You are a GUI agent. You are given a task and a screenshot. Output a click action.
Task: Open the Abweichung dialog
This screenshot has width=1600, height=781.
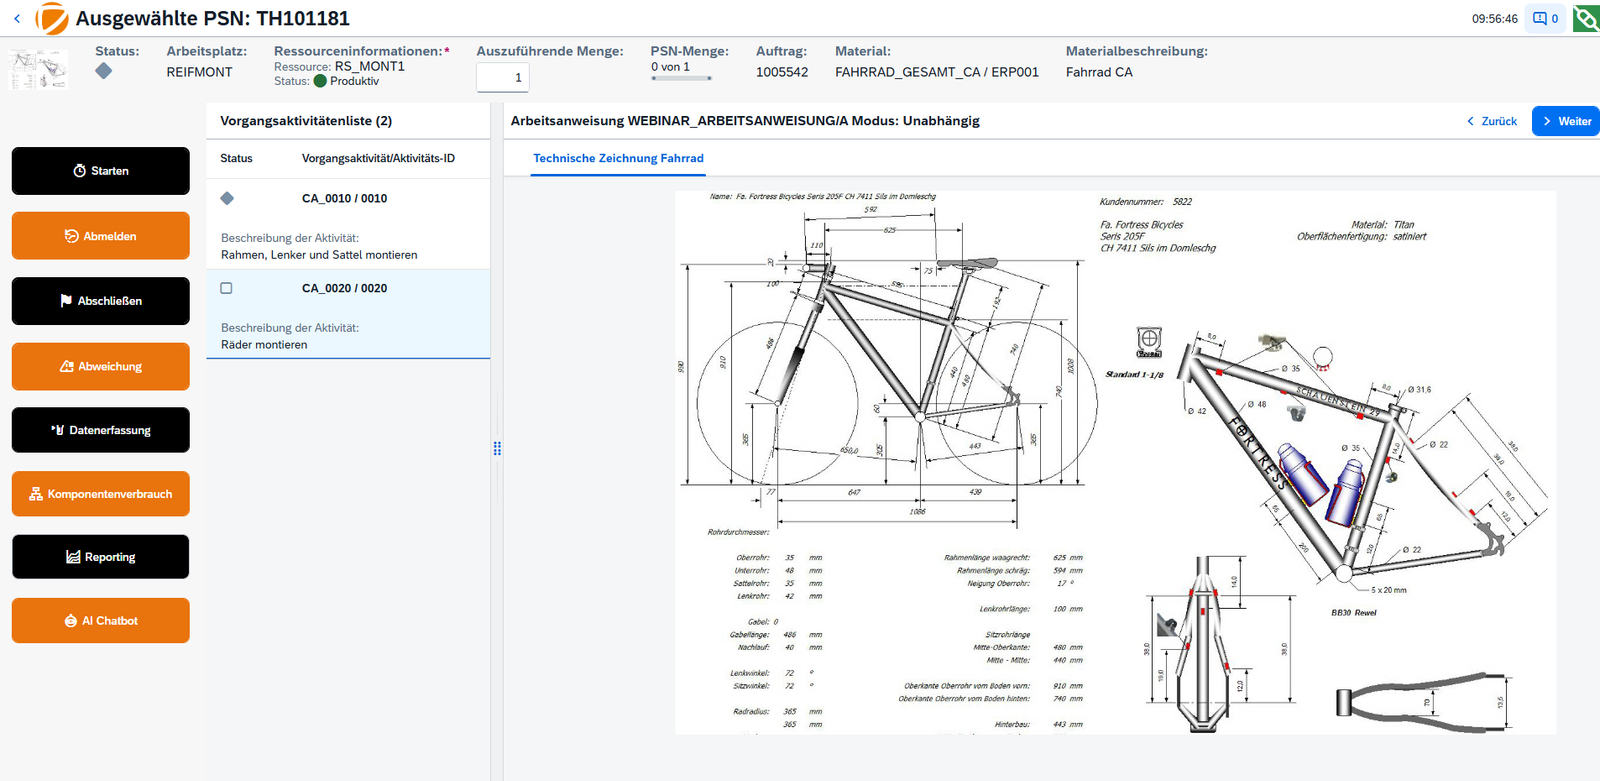pyautogui.click(x=101, y=366)
